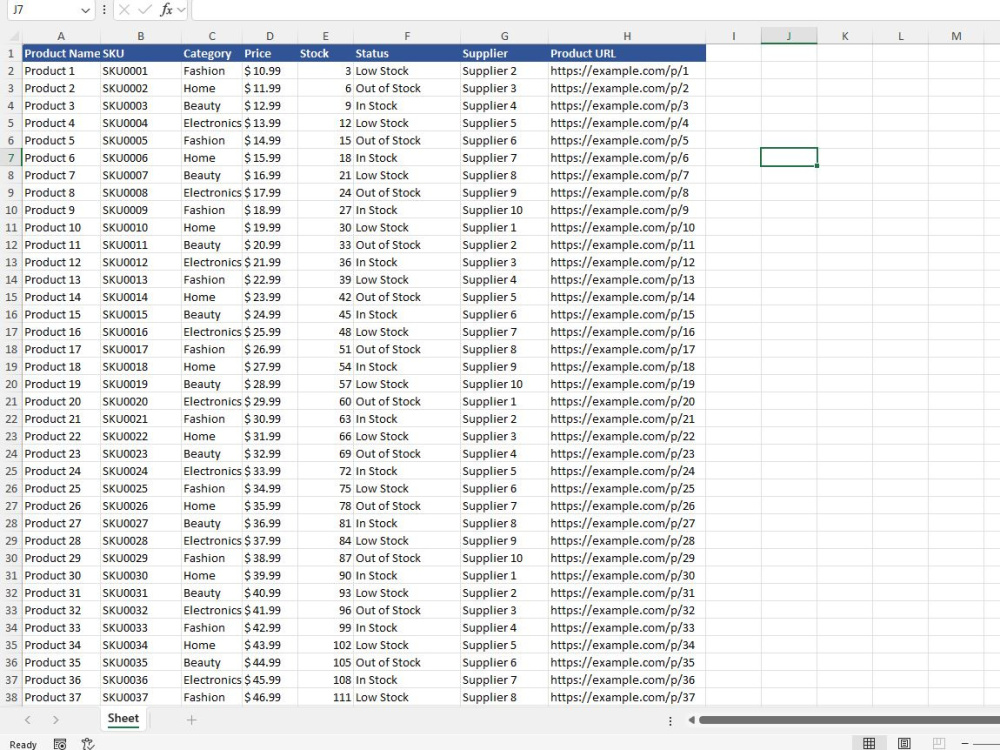Click the Price header cell
Viewport: 1000px width, 750px height.
coord(270,54)
